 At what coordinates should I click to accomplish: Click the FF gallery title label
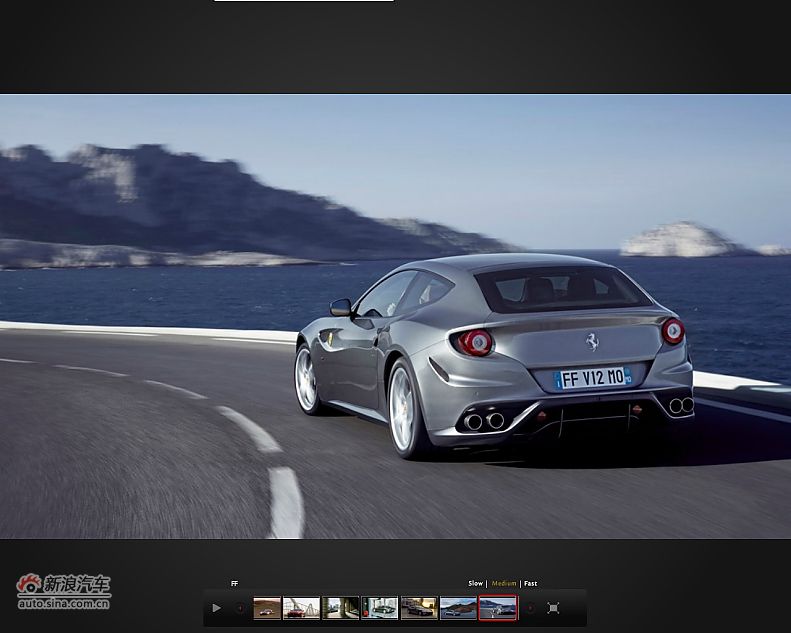(x=235, y=583)
